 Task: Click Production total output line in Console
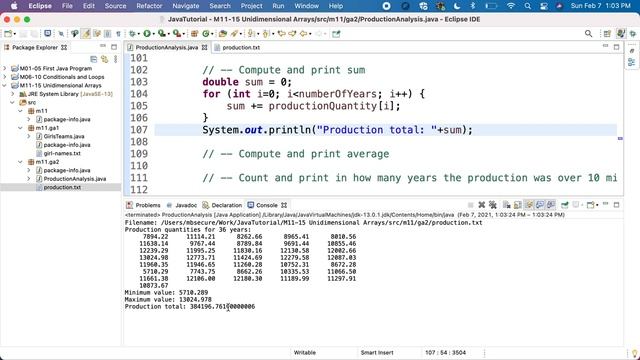[x=190, y=306]
